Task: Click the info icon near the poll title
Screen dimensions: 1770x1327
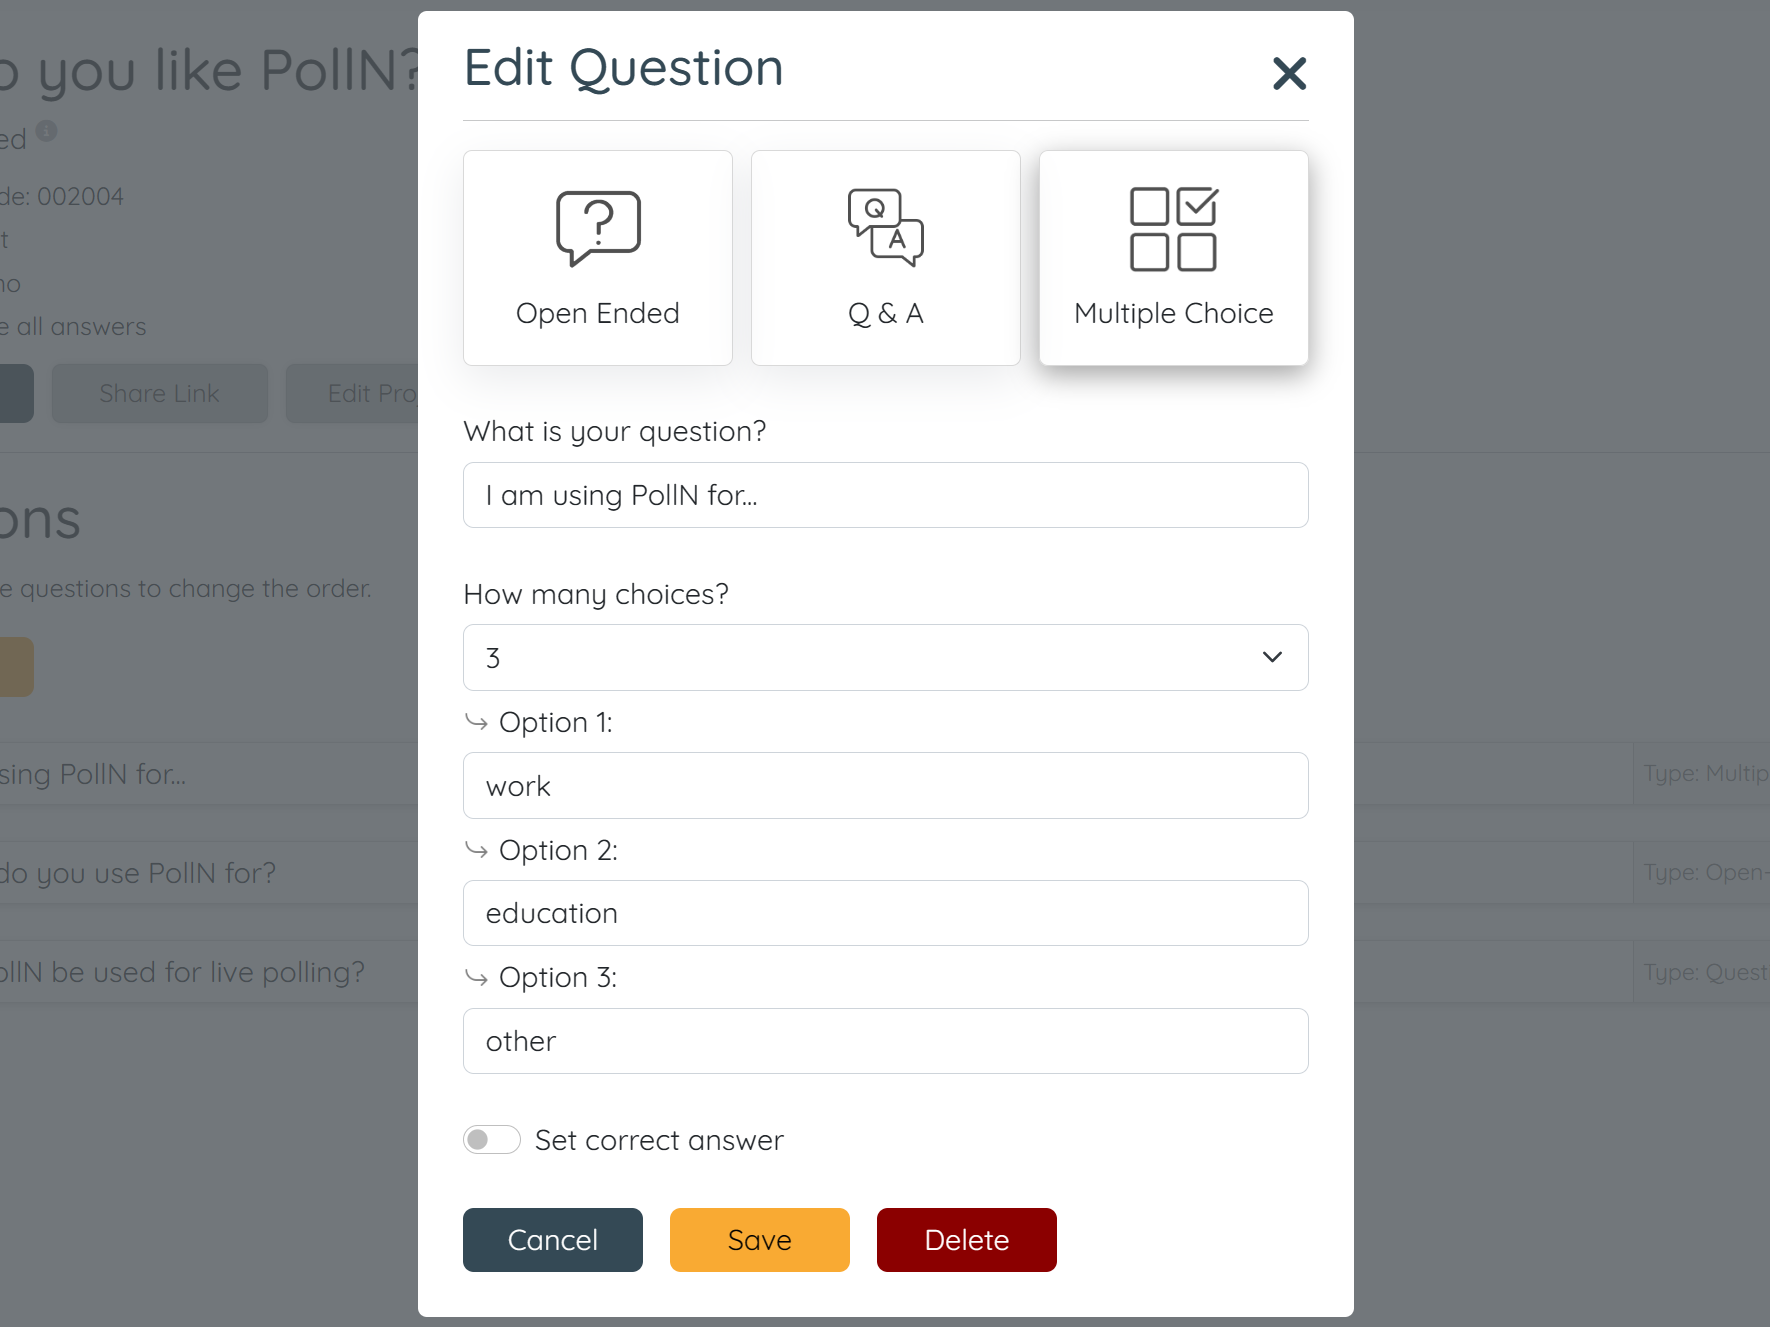Action: pyautogui.click(x=48, y=130)
